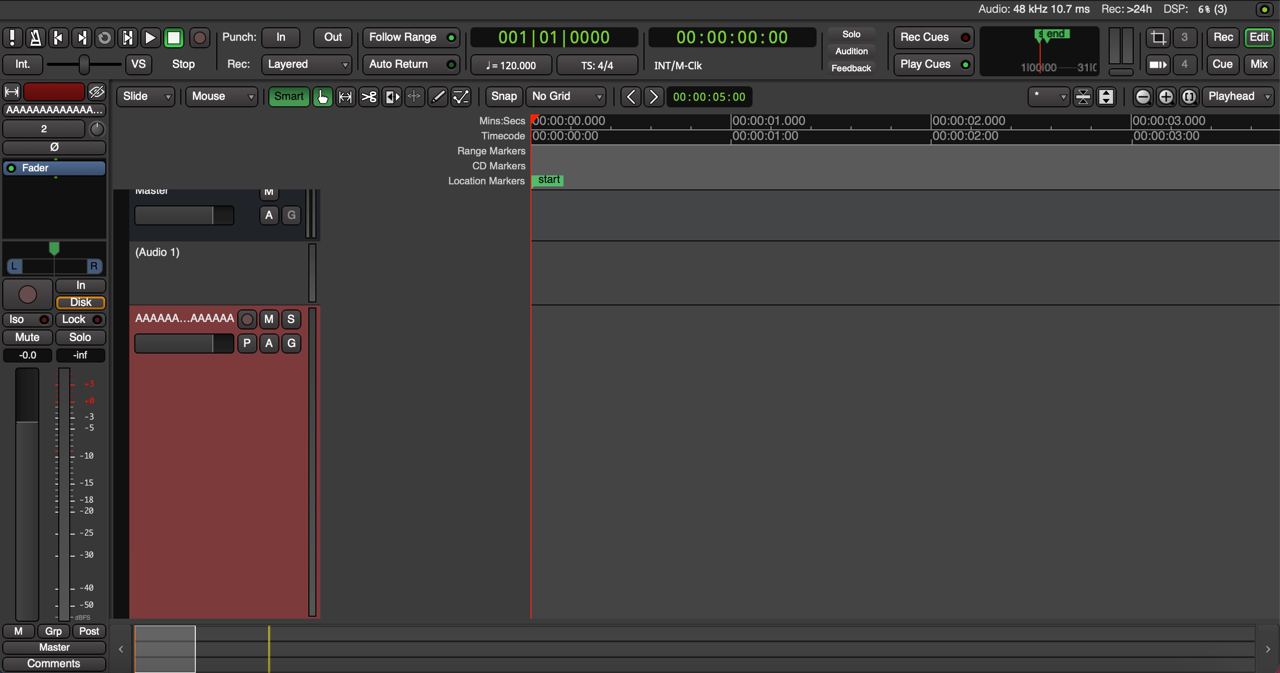
Task: Open the Layered record mode dropdown
Action: [306, 64]
